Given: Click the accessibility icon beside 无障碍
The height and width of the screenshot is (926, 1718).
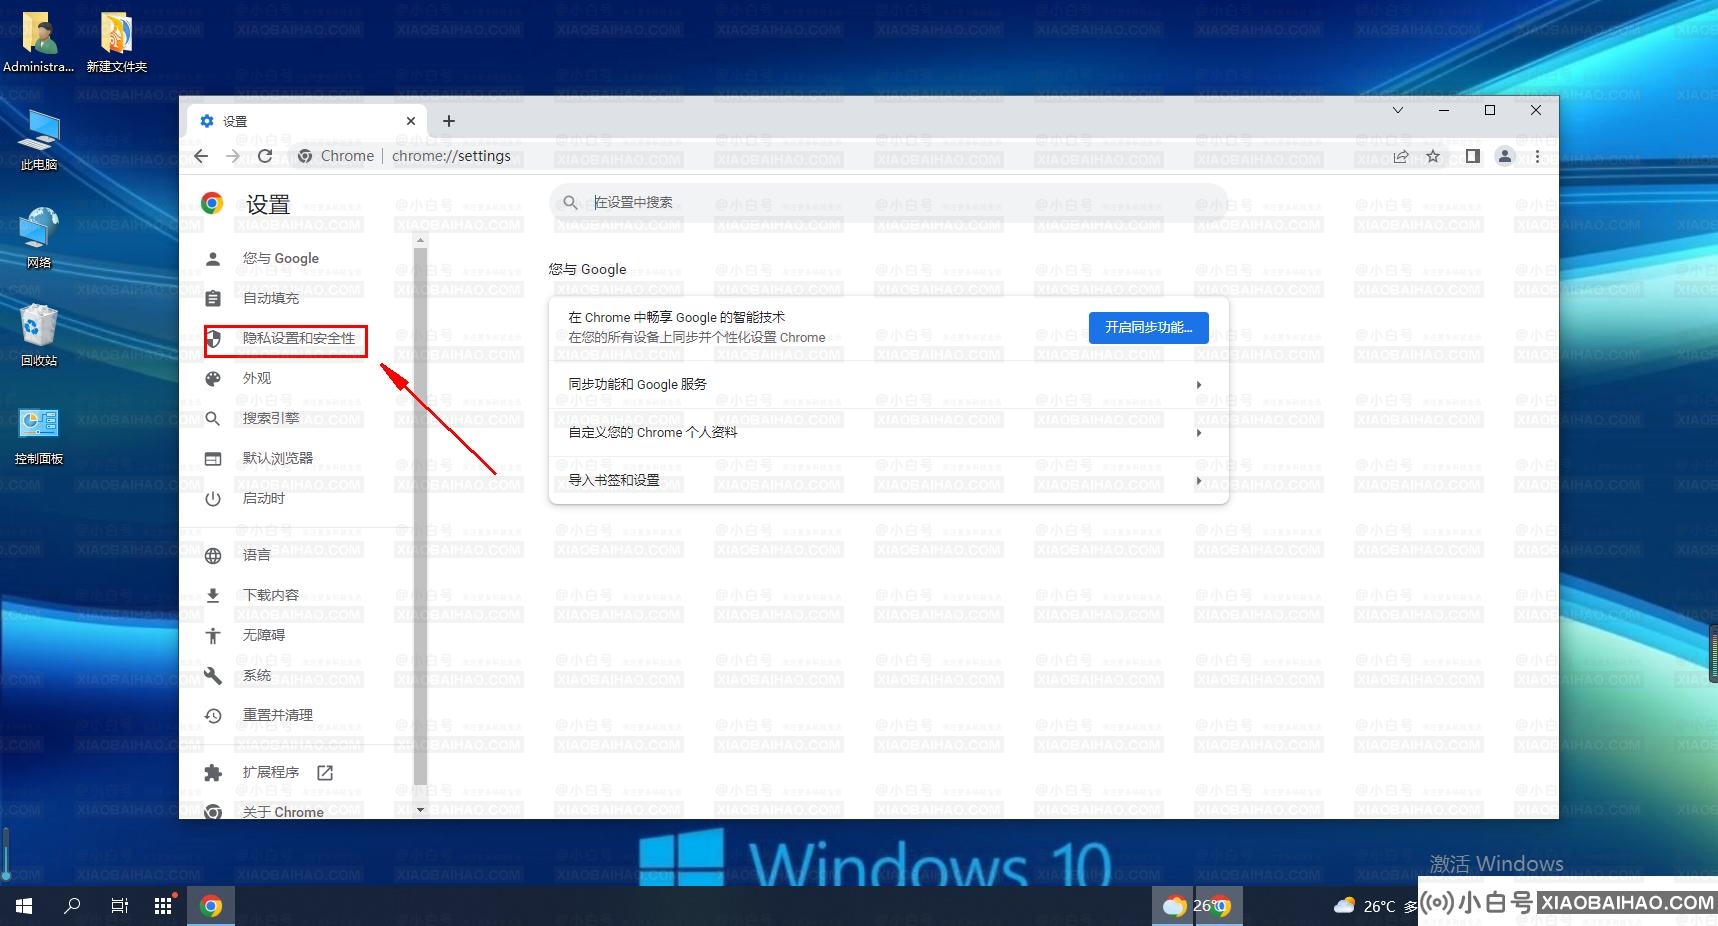Looking at the screenshot, I should (213, 635).
